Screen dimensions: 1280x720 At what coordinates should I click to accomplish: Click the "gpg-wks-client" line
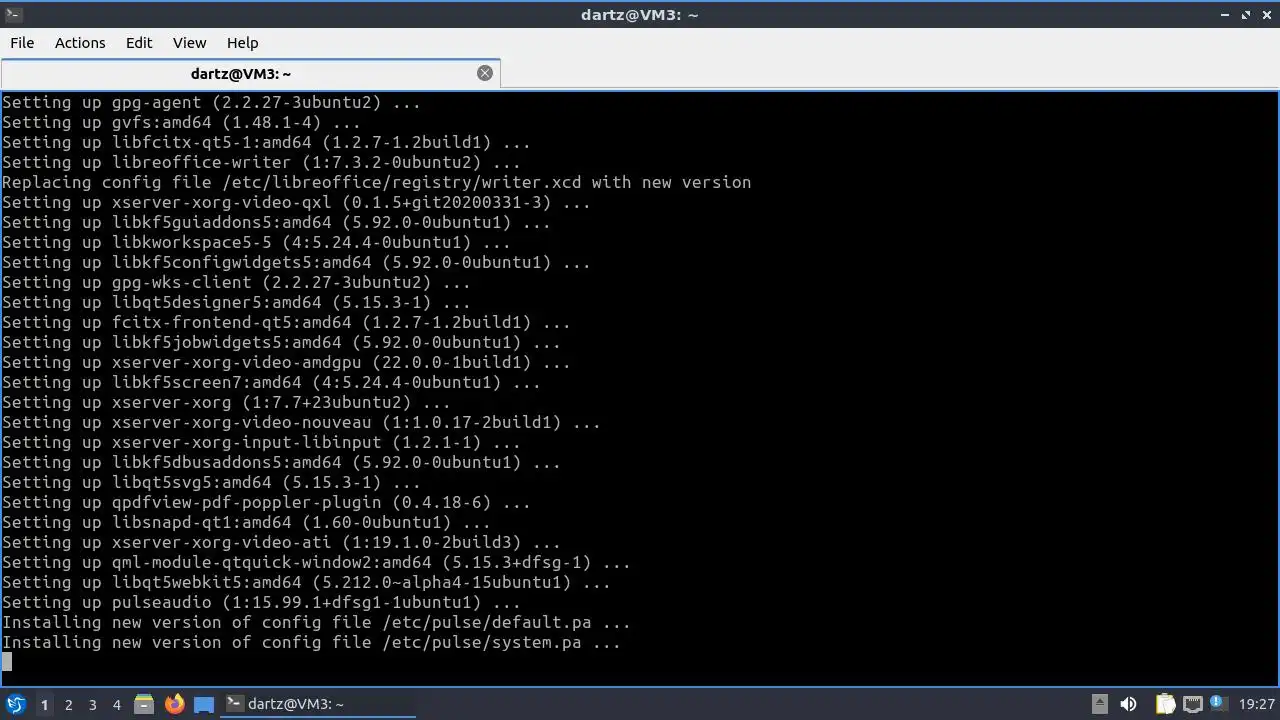click(x=237, y=282)
